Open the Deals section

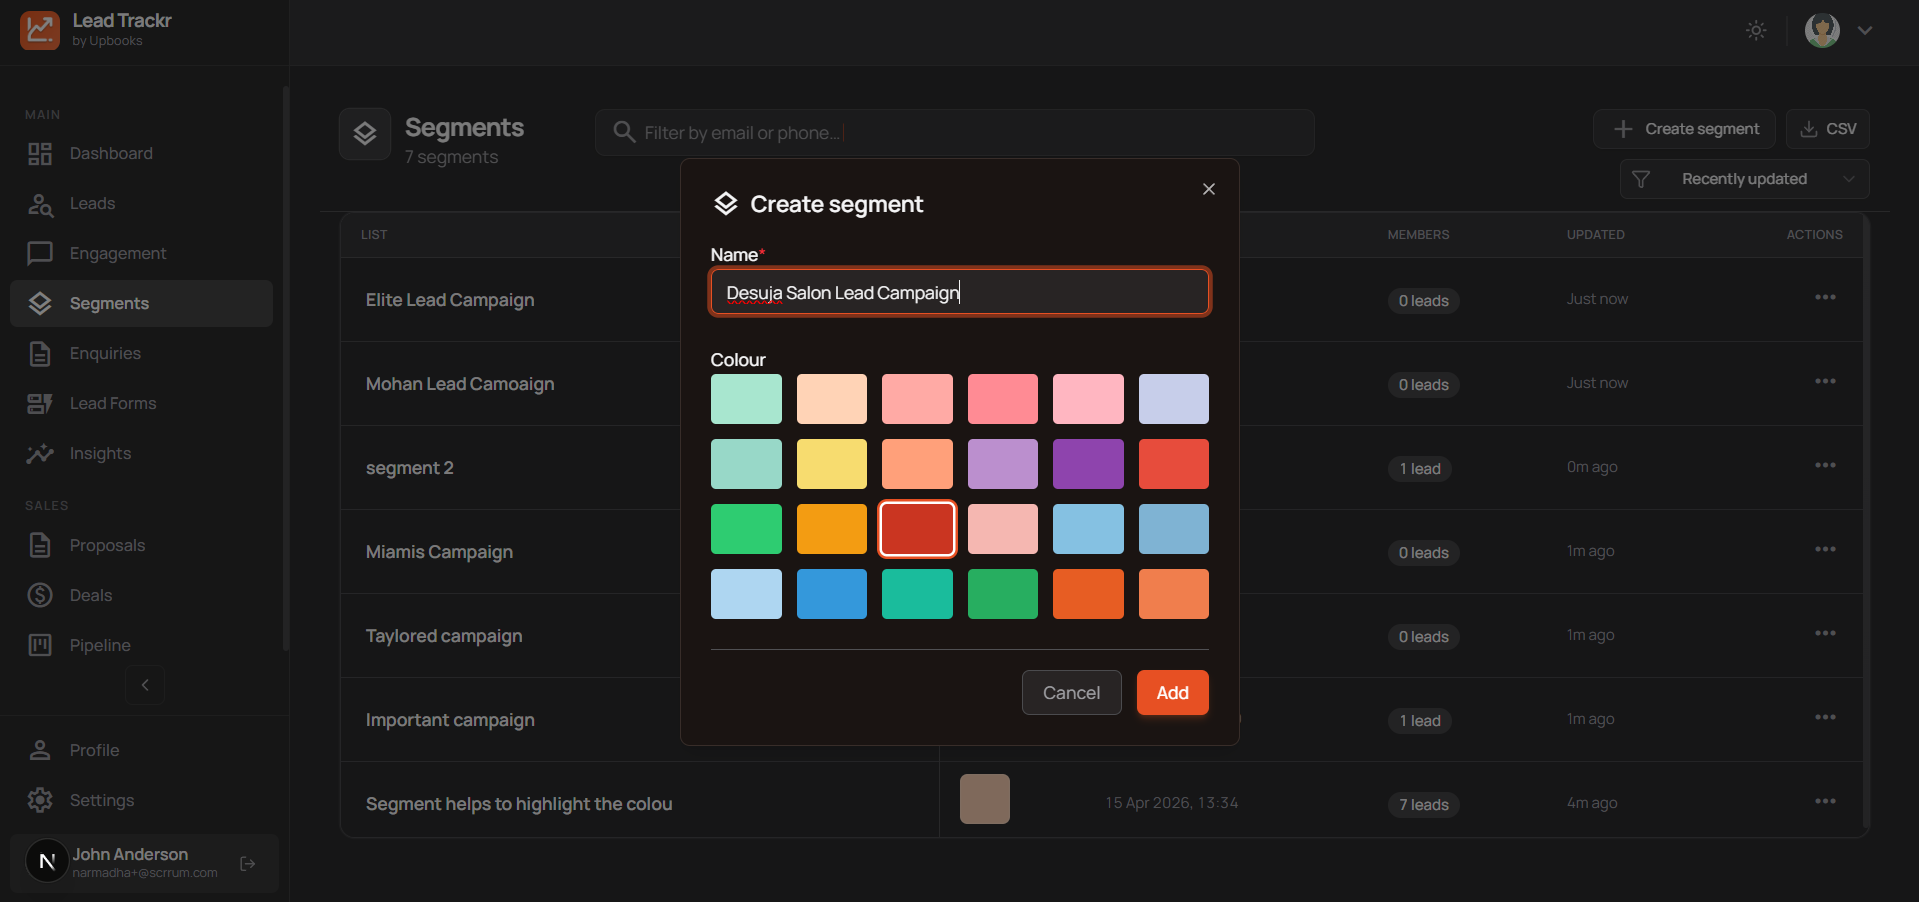pyautogui.click(x=40, y=595)
